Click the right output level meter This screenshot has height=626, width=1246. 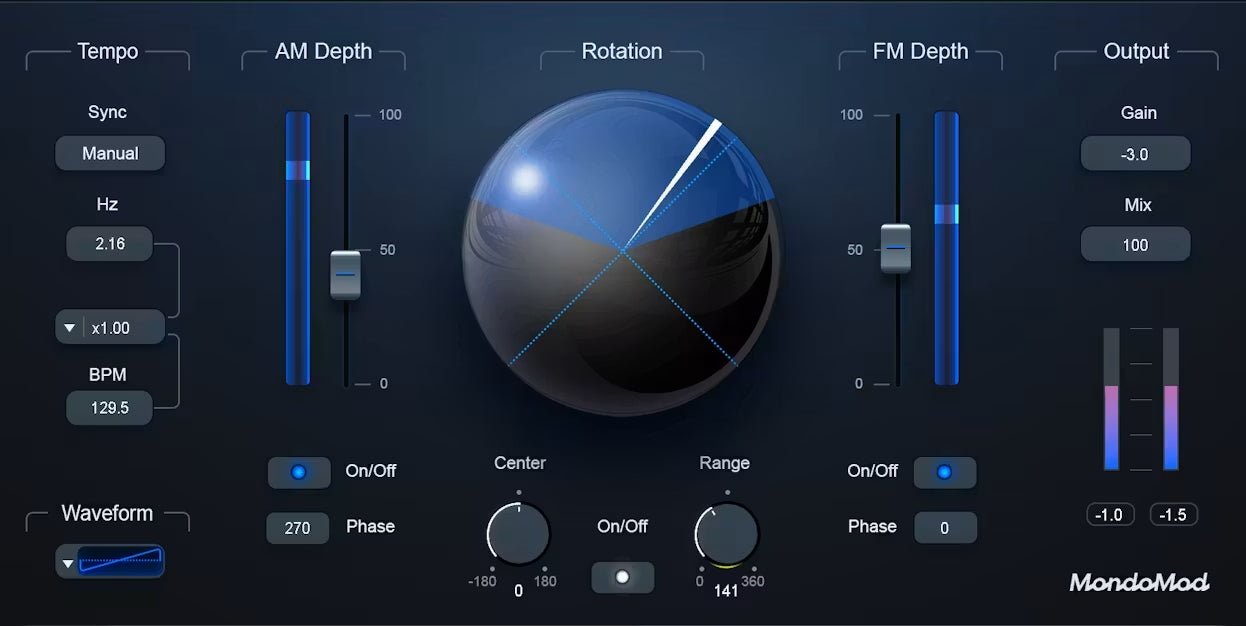point(1171,399)
